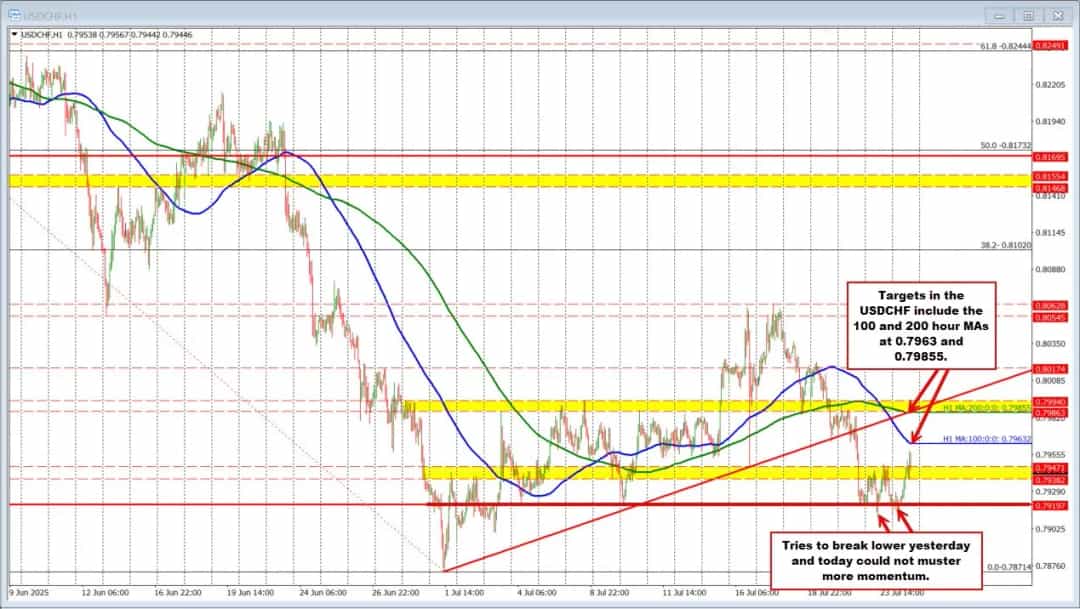Click the 0.80174 red price tag
Image resolution: width=1080 pixels, height=609 pixels.
click(1050, 369)
